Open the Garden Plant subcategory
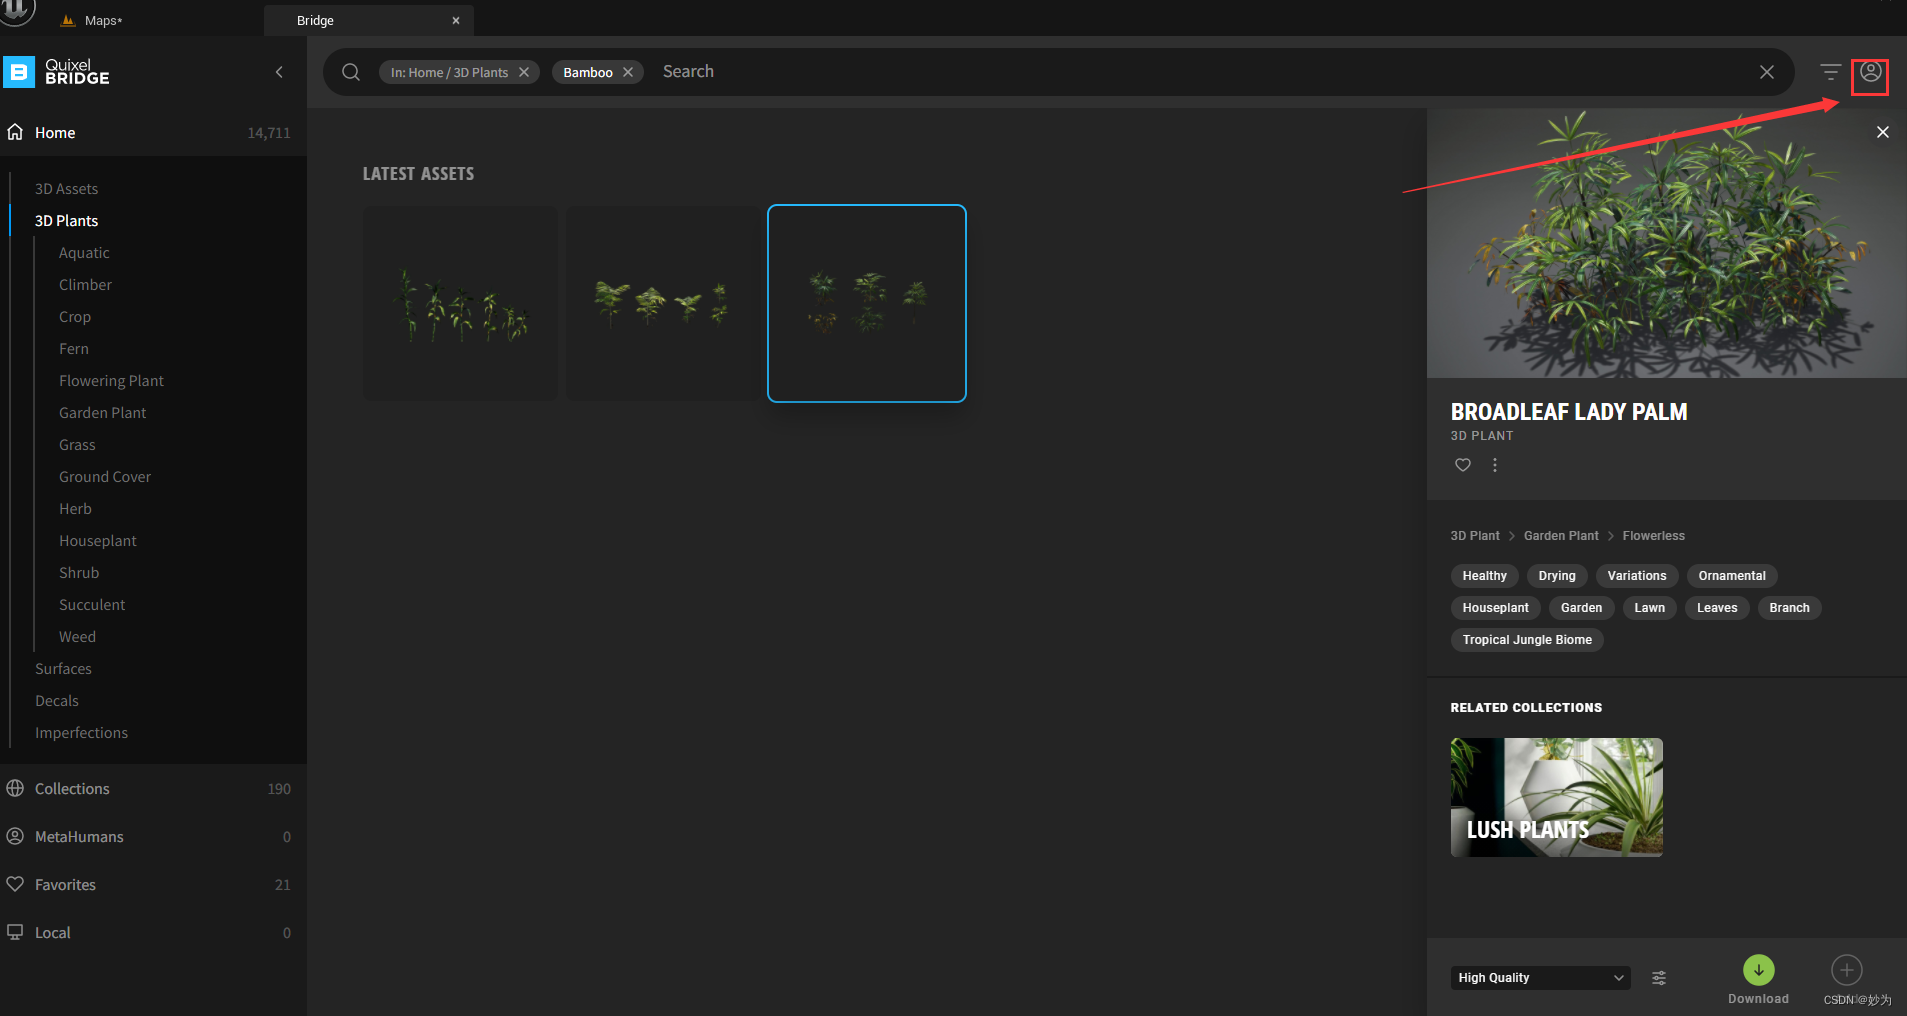This screenshot has height=1016, width=1907. point(102,413)
